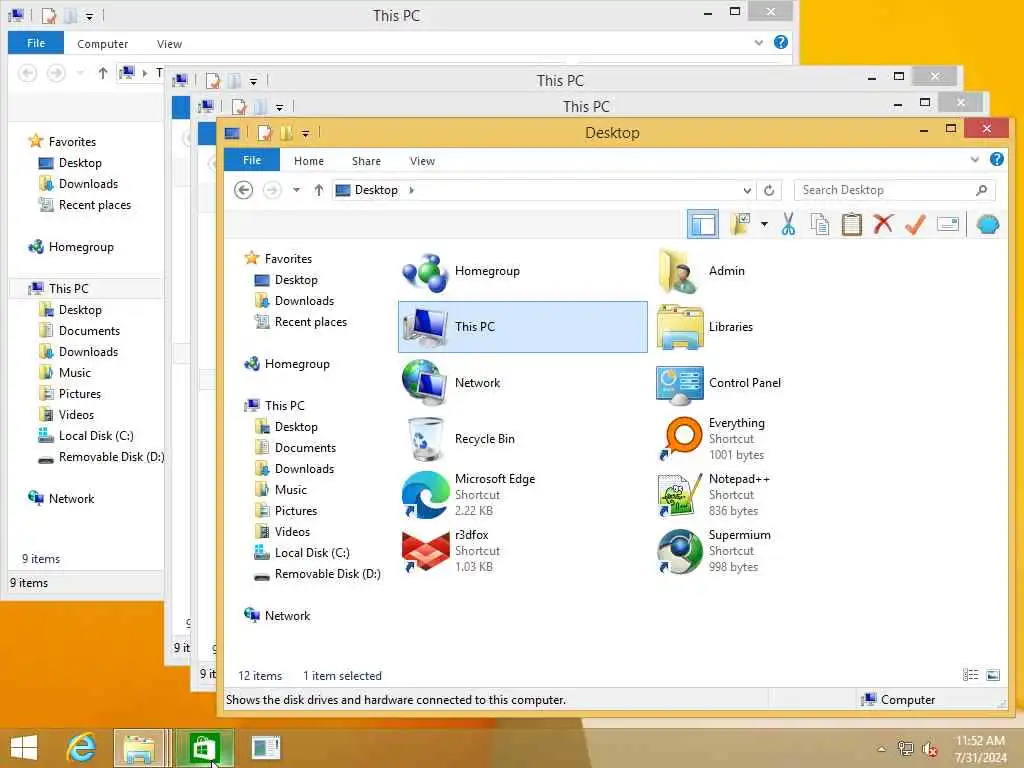
Task: Open the Windows Start button
Action: (24, 748)
